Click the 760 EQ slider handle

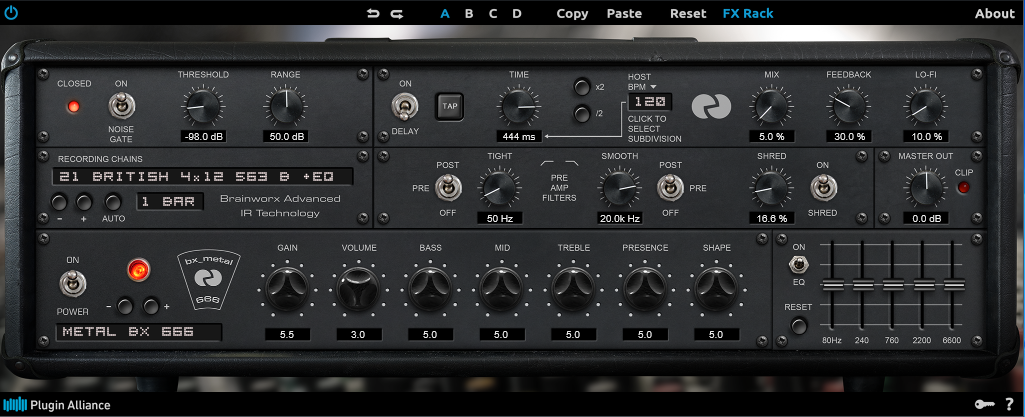click(x=893, y=285)
